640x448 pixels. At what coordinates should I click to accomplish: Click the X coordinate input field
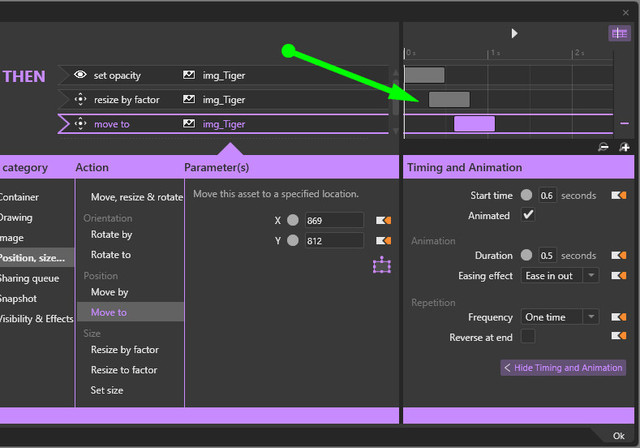334,220
